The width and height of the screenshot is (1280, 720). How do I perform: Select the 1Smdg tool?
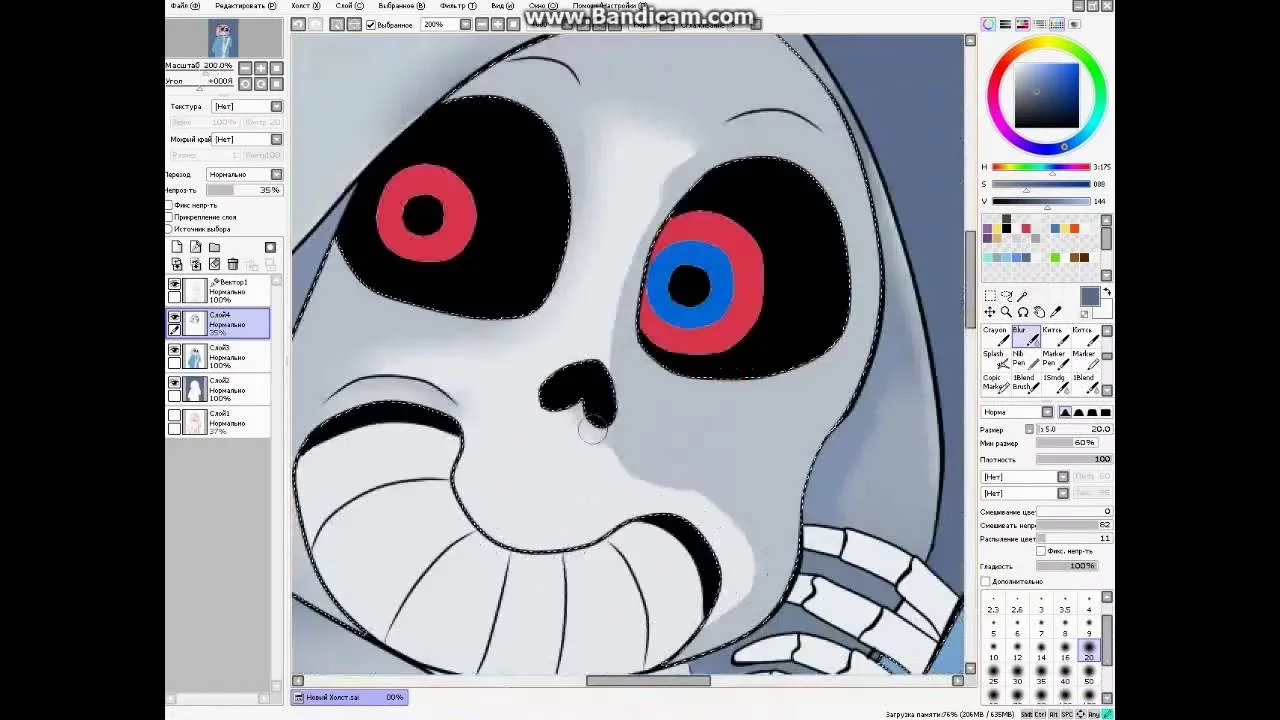pyautogui.click(x=1055, y=384)
